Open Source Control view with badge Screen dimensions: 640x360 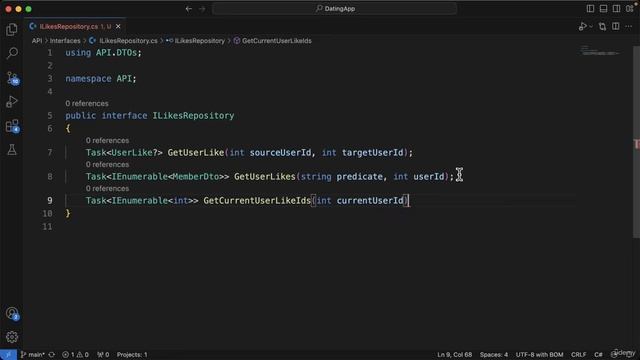pyautogui.click(x=12, y=78)
